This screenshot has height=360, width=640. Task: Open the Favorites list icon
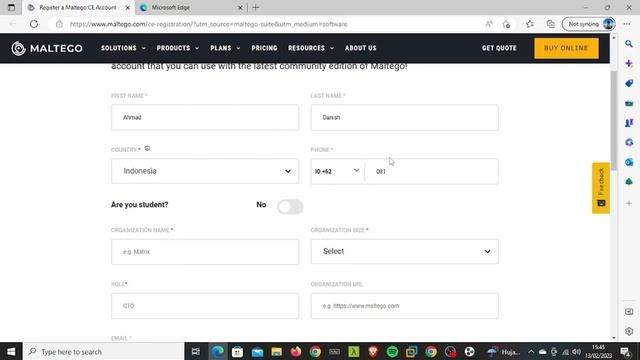coord(530,24)
